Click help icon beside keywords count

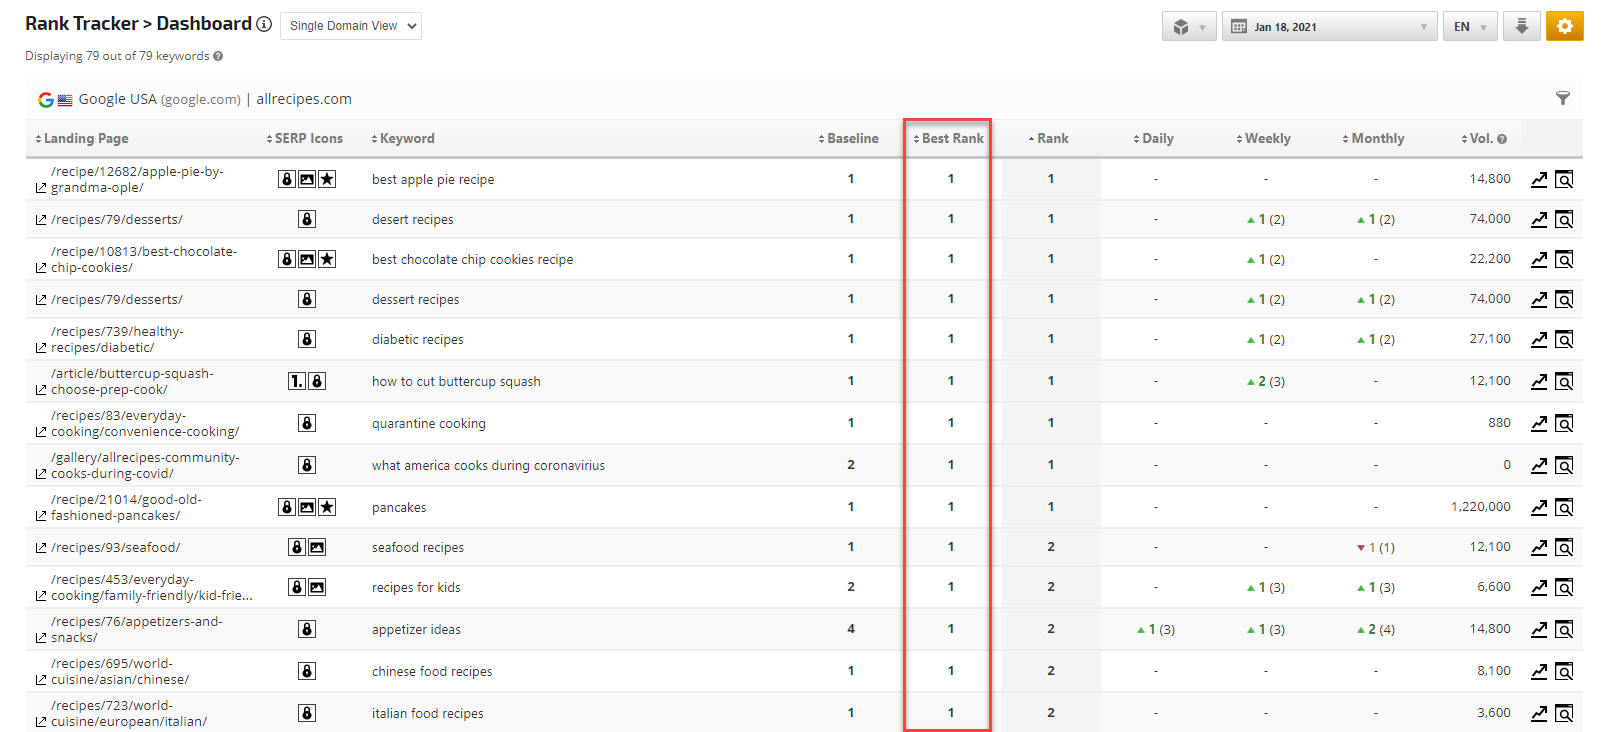click(x=218, y=56)
